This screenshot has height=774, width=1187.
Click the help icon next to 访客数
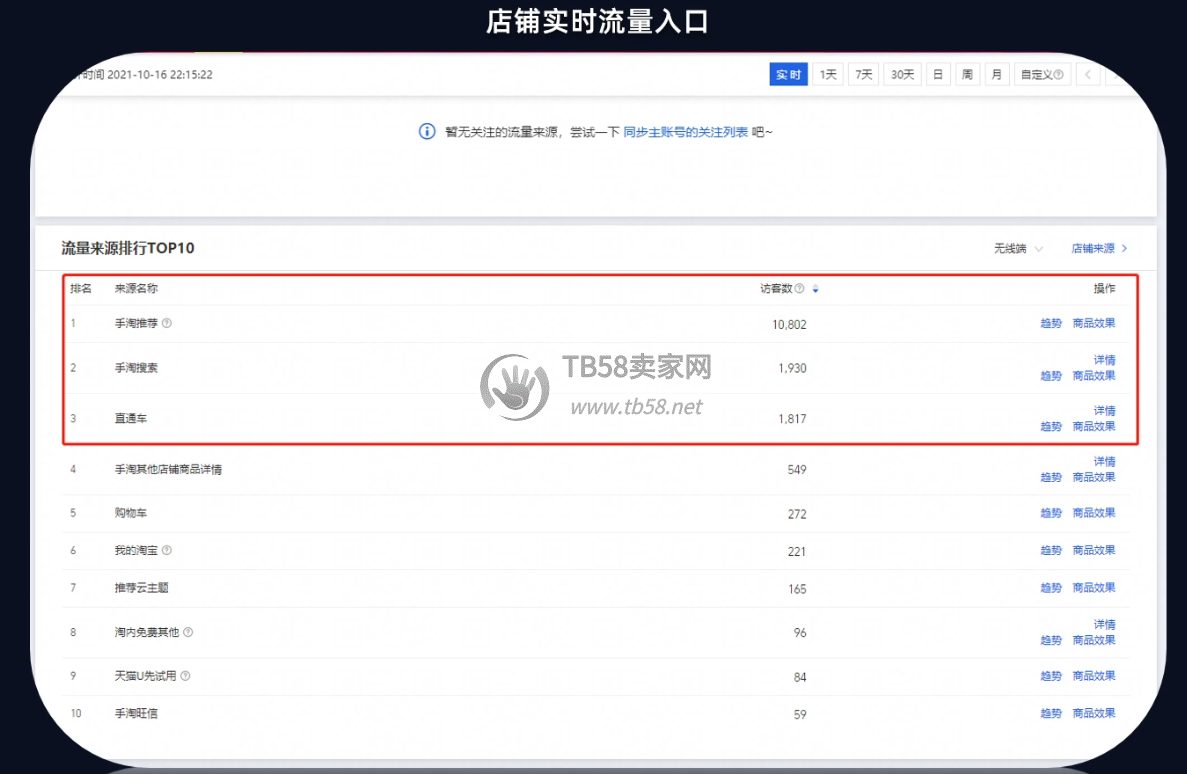click(x=799, y=288)
